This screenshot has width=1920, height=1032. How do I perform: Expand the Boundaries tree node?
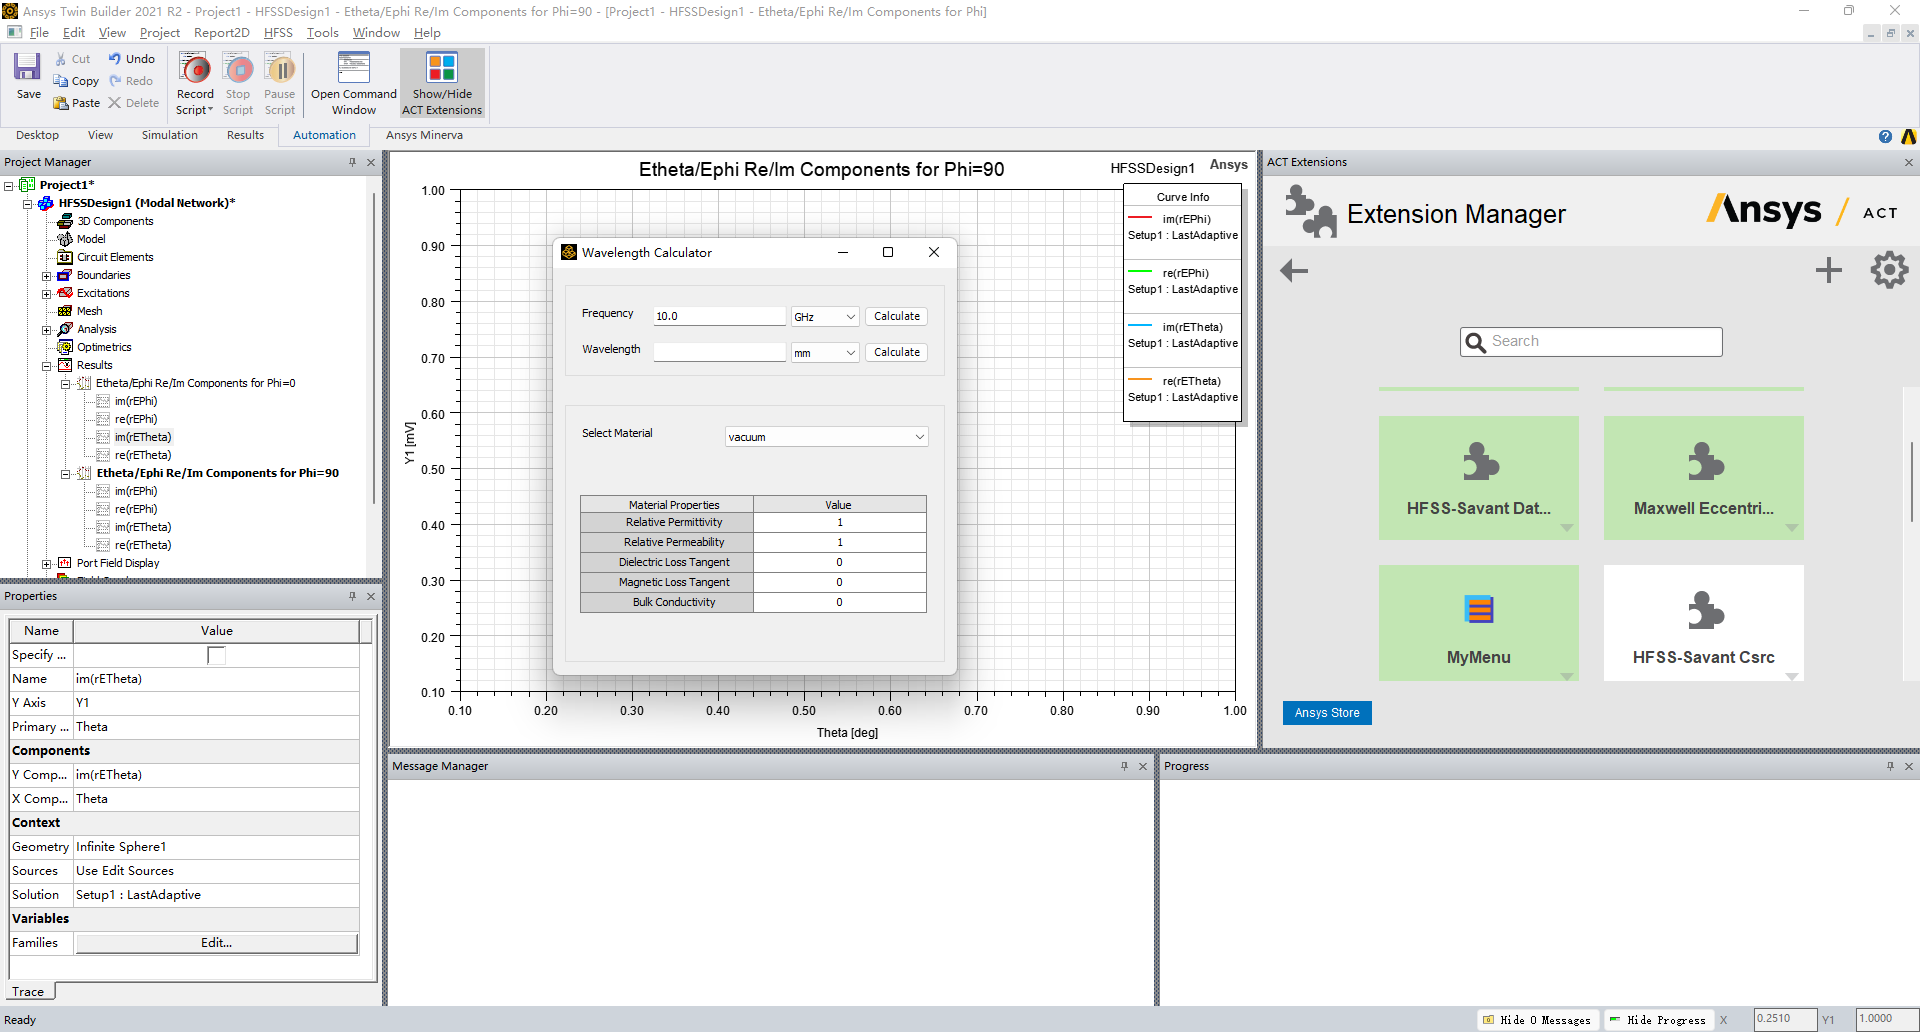[46, 276]
